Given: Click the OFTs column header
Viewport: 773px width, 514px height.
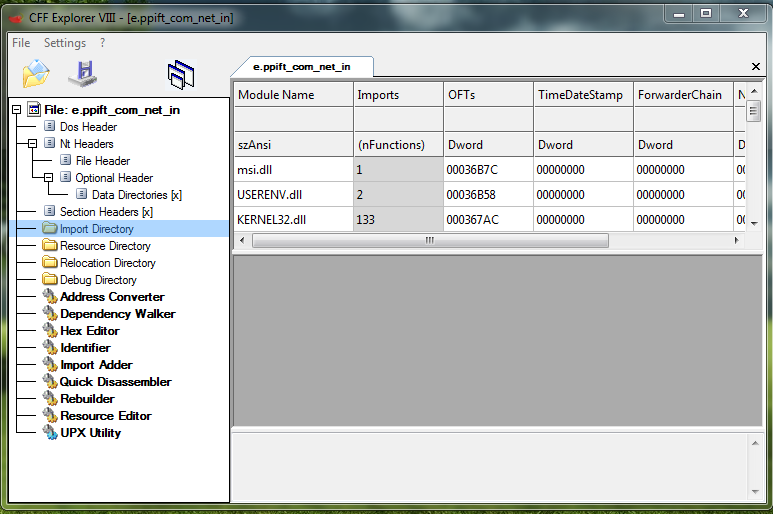Looking at the screenshot, I should click(489, 94).
